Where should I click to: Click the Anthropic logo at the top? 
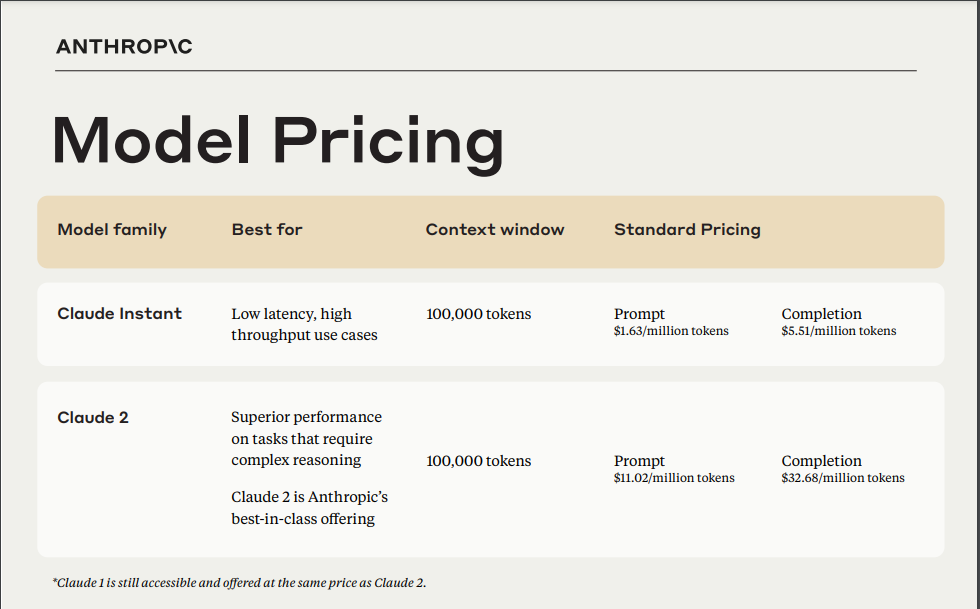[124, 47]
